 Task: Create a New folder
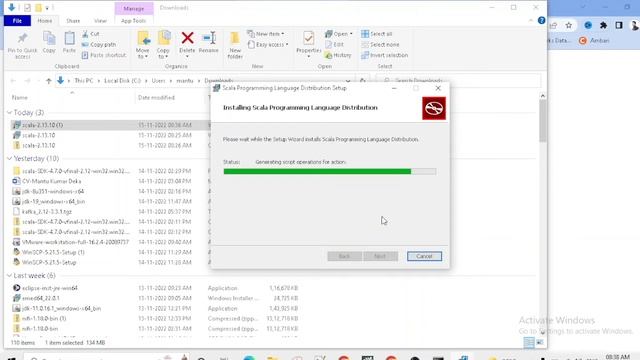(x=235, y=44)
